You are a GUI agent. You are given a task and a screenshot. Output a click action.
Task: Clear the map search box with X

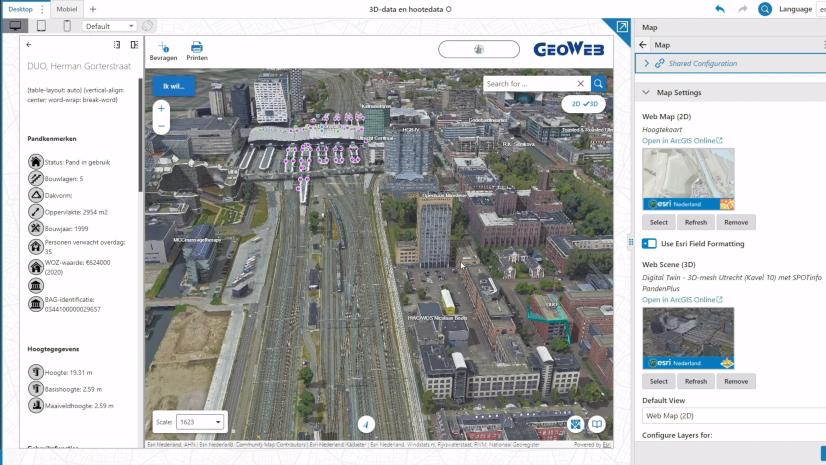[x=581, y=84]
